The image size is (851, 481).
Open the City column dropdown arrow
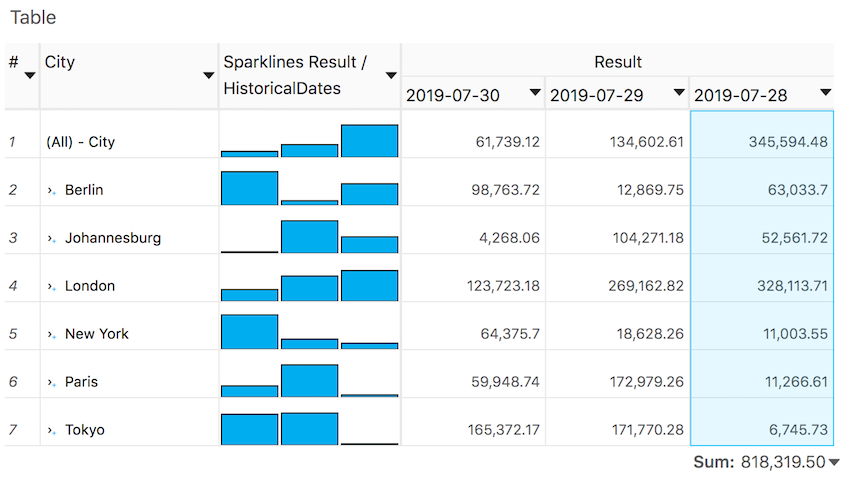[x=208, y=75]
